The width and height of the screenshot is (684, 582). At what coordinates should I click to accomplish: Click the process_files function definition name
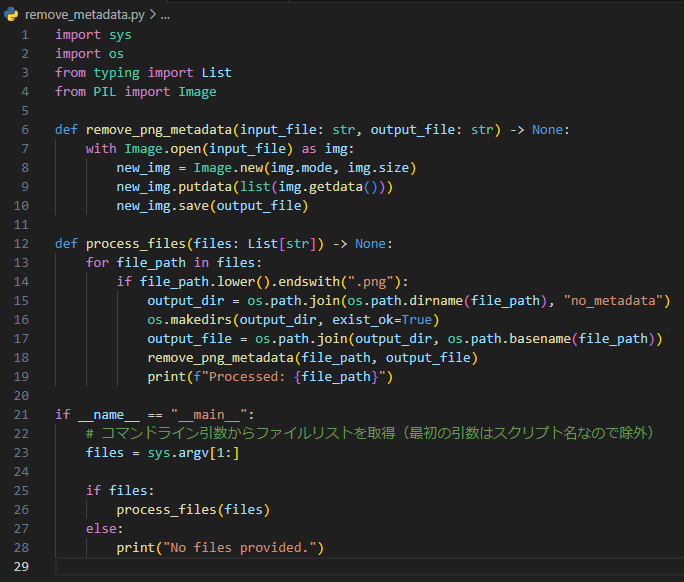pyautogui.click(x=136, y=243)
